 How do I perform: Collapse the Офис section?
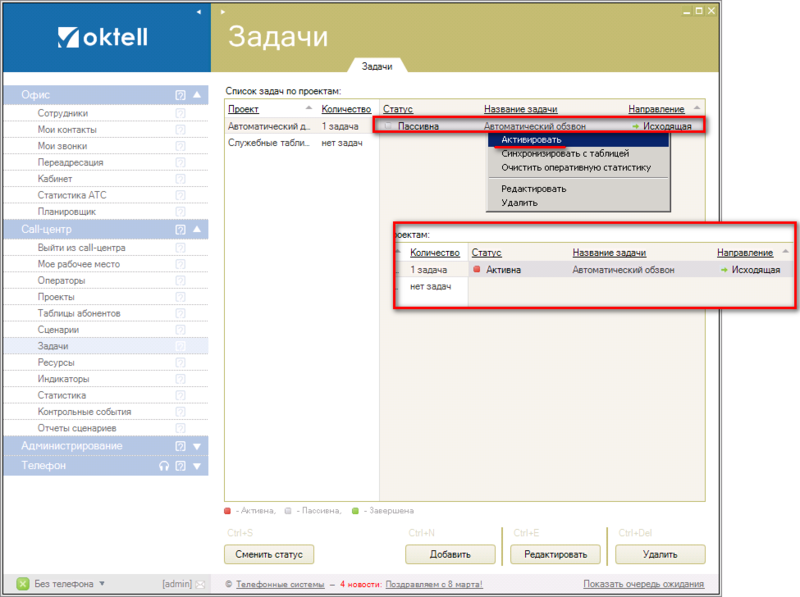point(197,95)
